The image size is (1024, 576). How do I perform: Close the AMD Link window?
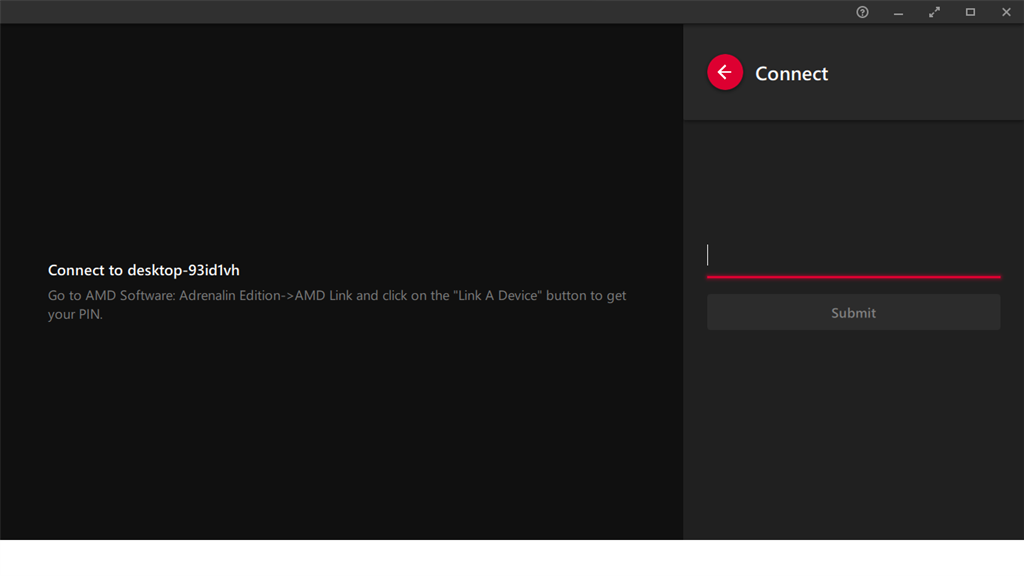click(1006, 12)
